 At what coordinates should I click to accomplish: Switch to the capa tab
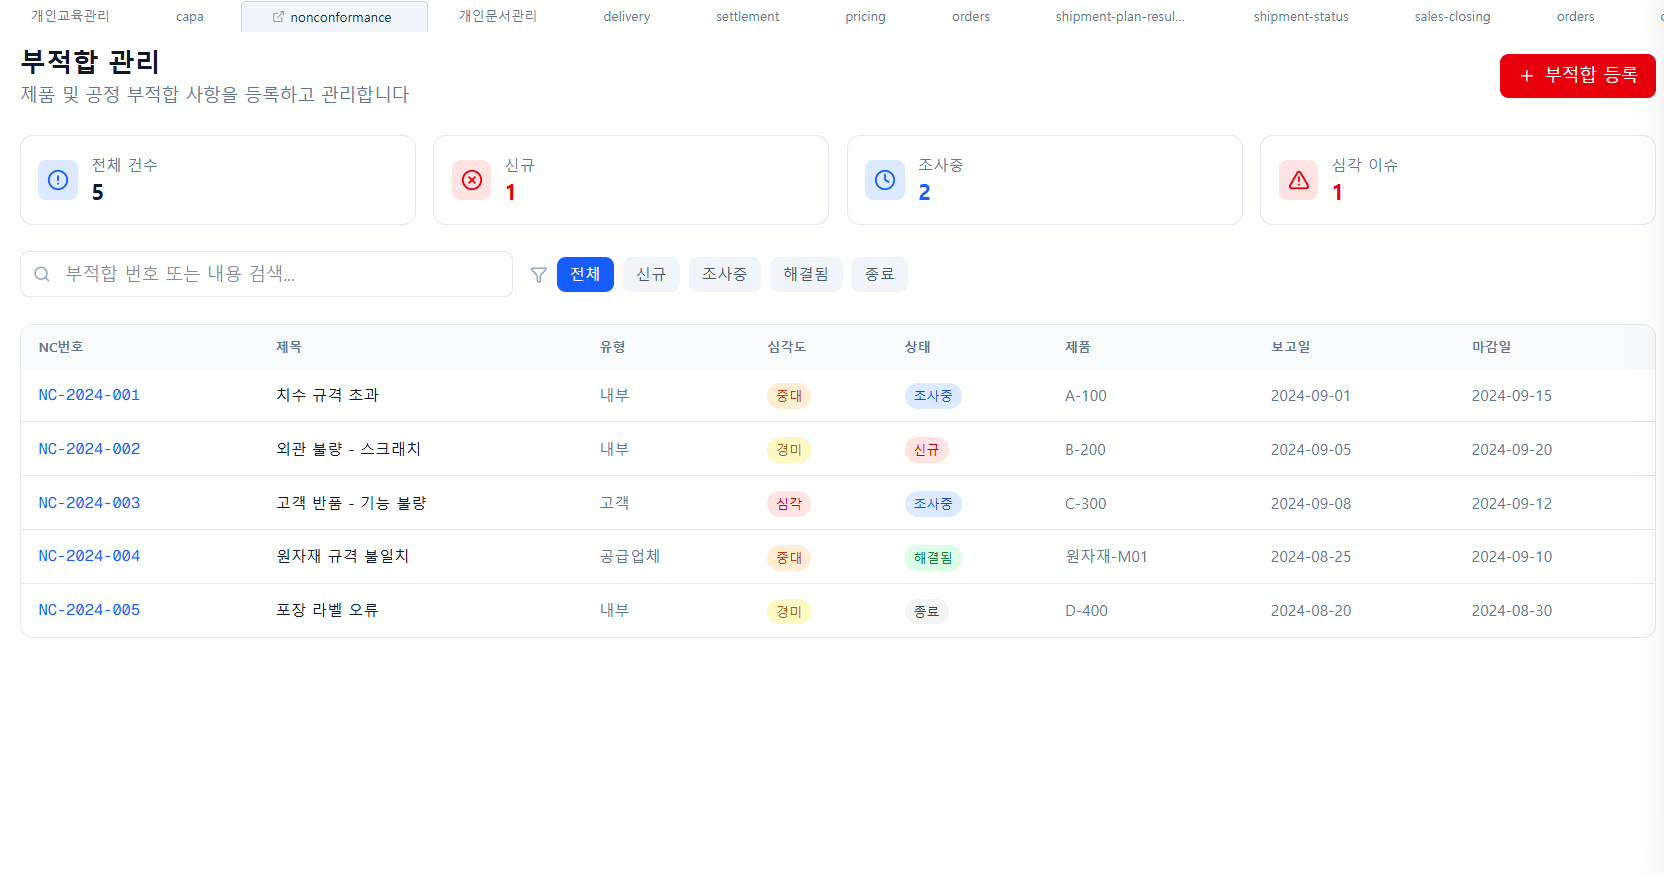pyautogui.click(x=189, y=17)
